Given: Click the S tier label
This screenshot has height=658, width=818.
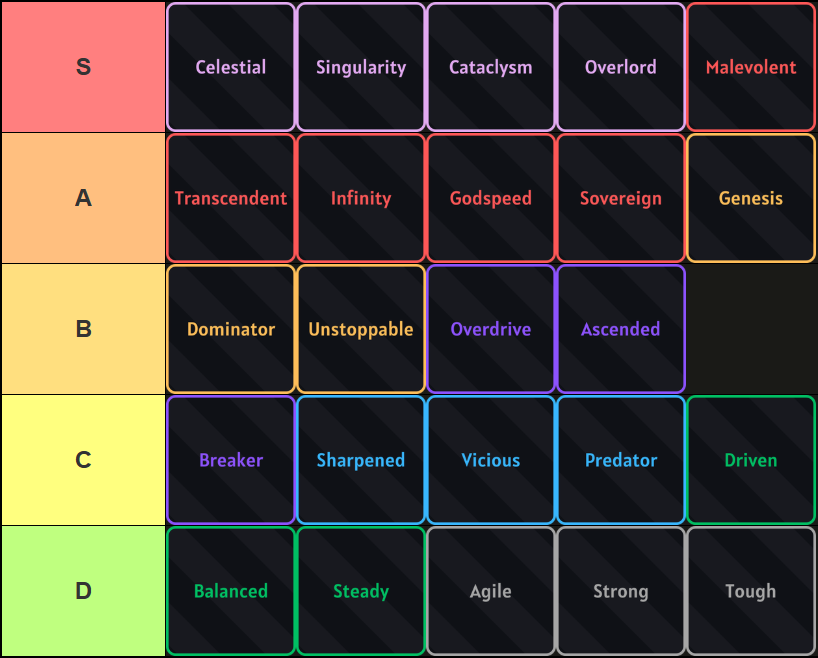Looking at the screenshot, I should (x=83, y=67).
